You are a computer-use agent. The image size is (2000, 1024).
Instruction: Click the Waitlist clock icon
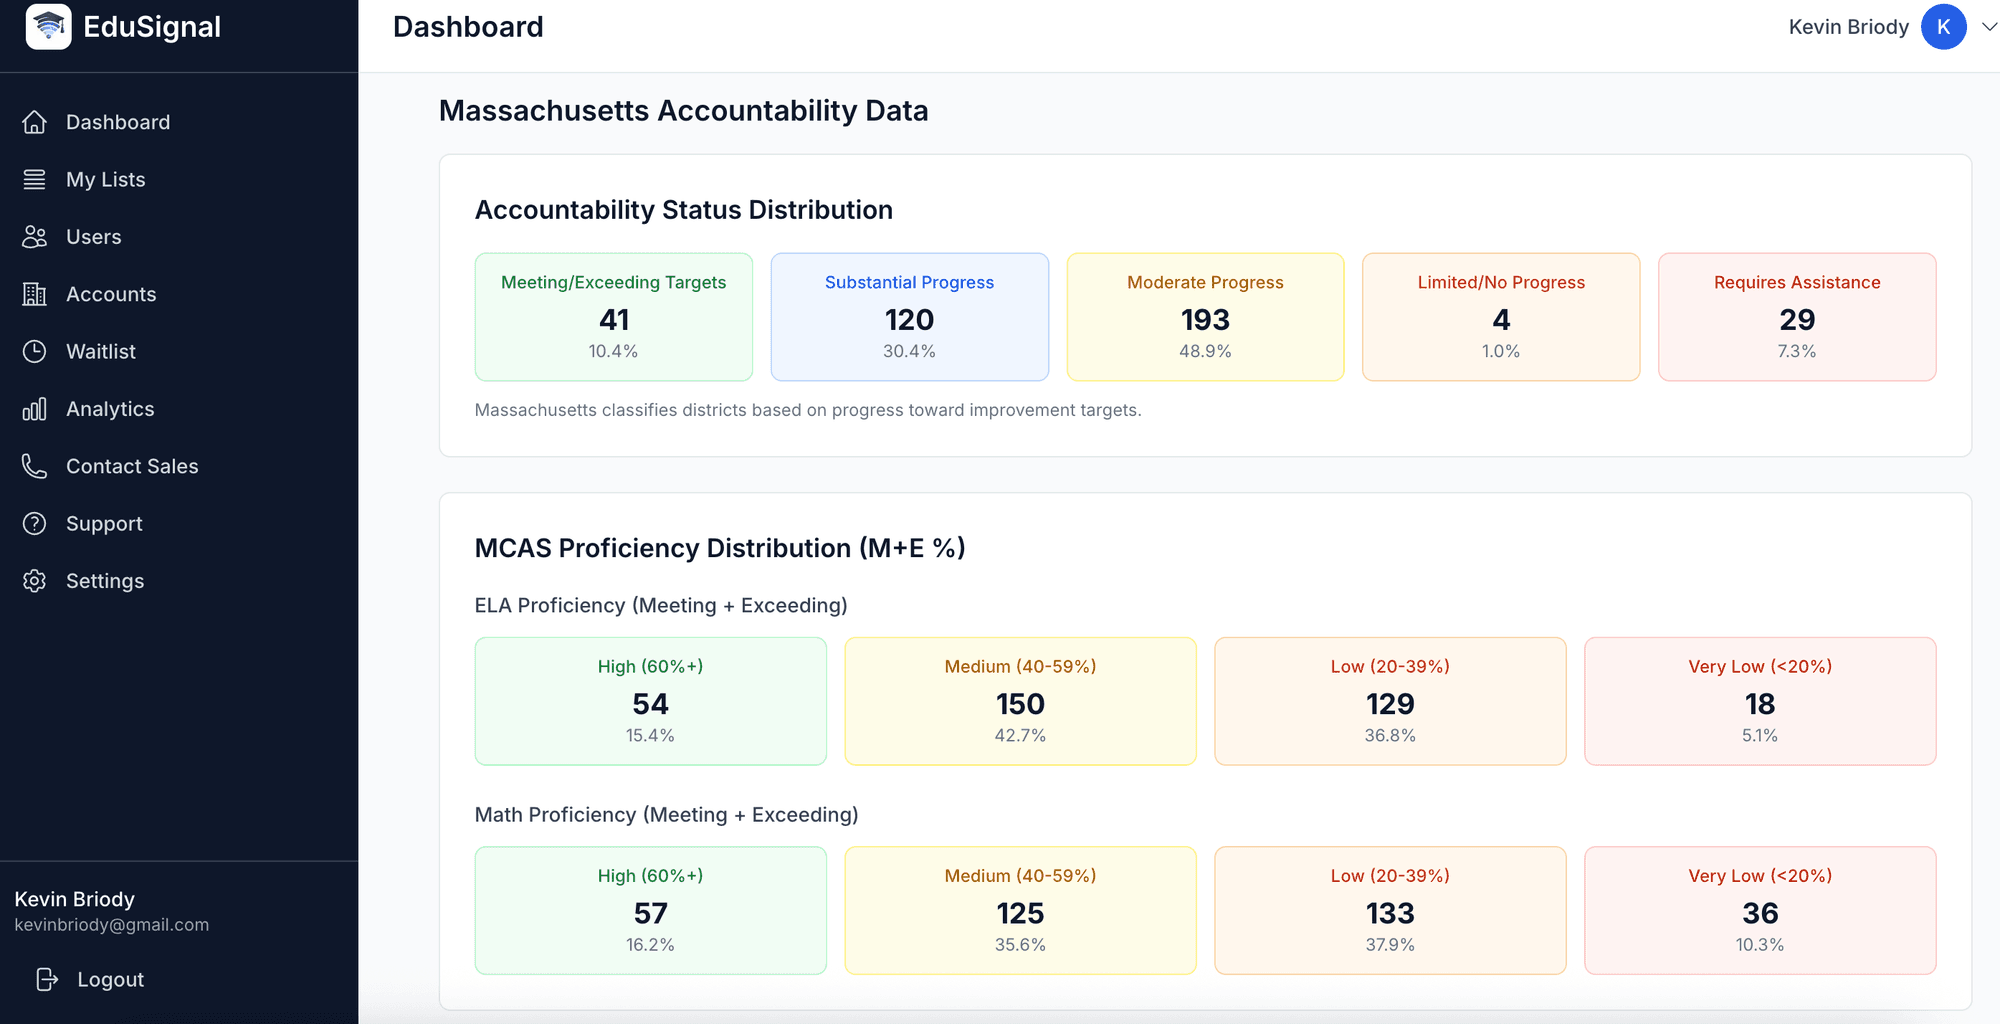(35, 351)
